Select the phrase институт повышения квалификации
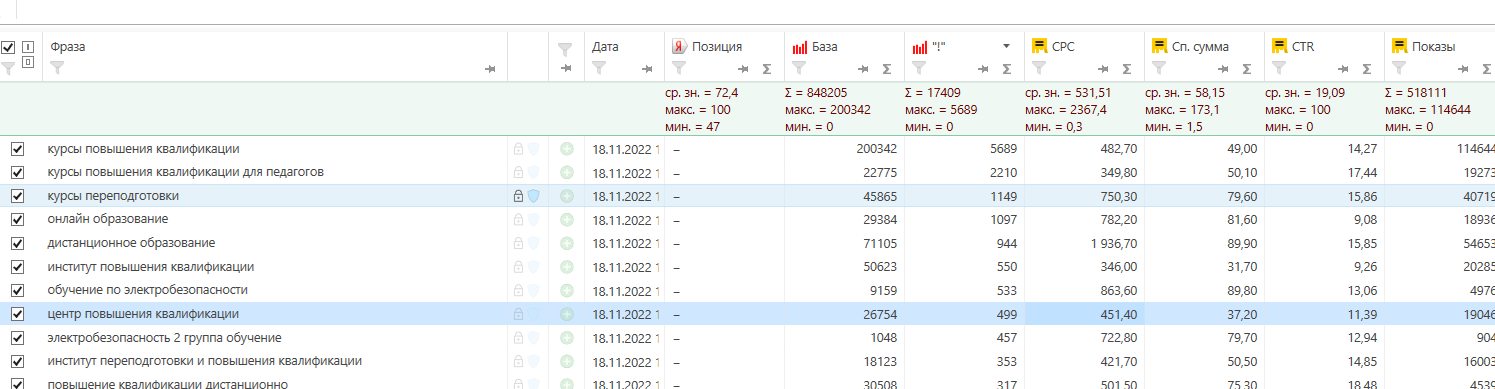1495x389 pixels. 151,267
